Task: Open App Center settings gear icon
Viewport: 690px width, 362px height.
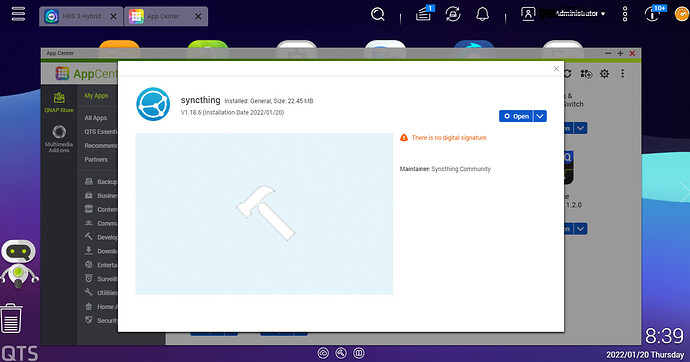Action: tap(605, 74)
